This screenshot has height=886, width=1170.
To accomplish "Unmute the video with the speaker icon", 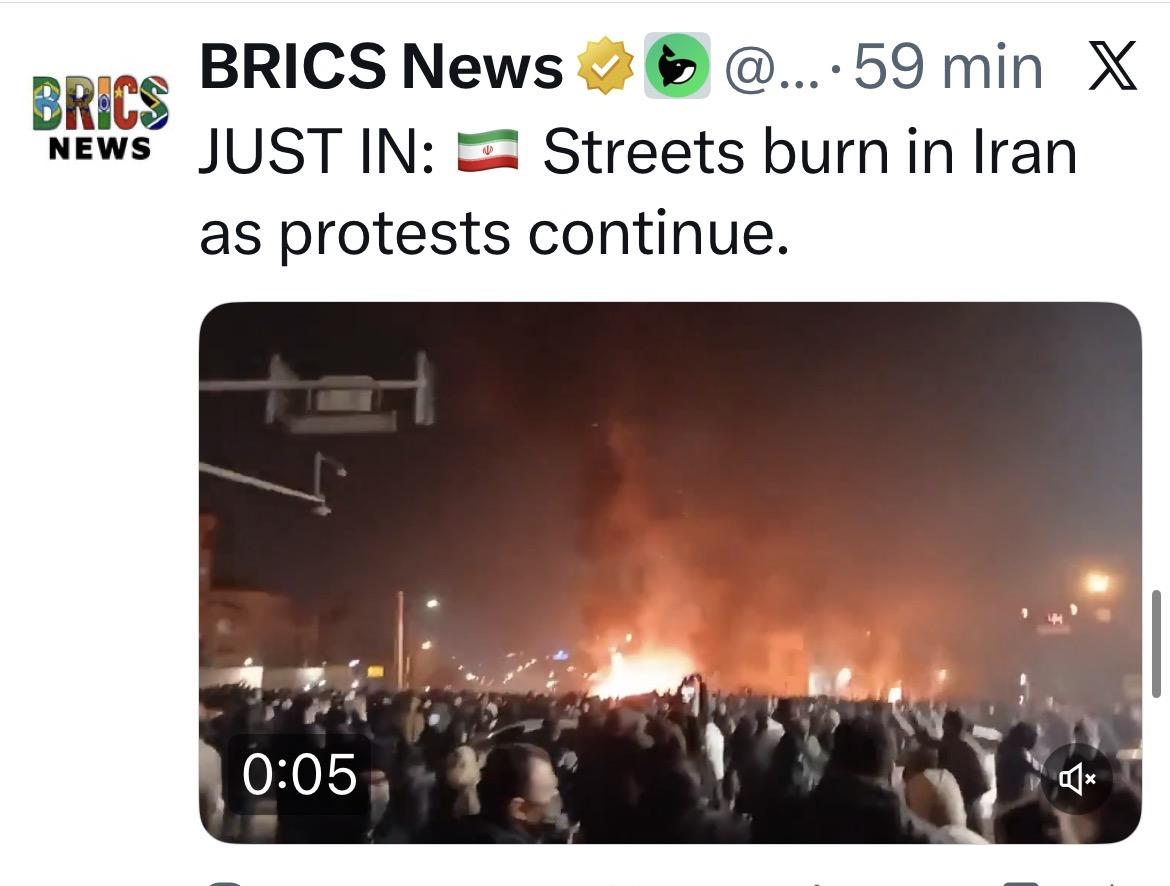I will point(1077,779).
